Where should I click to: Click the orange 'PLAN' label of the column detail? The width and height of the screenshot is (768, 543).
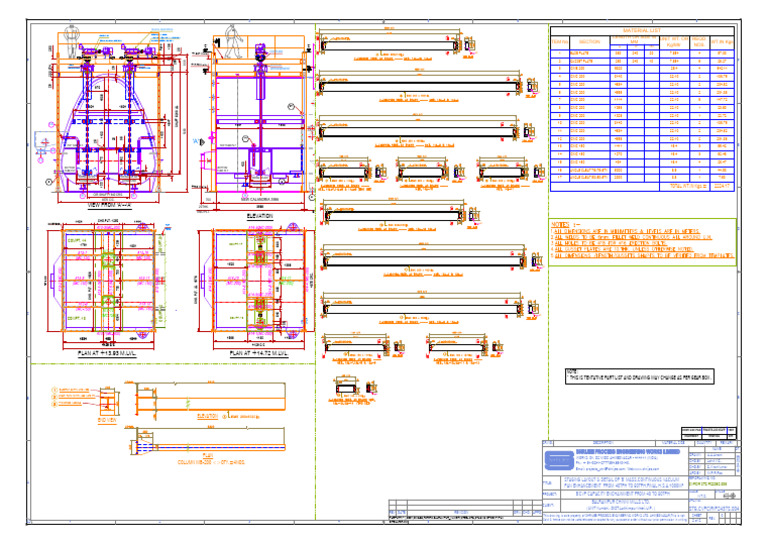click(x=208, y=456)
